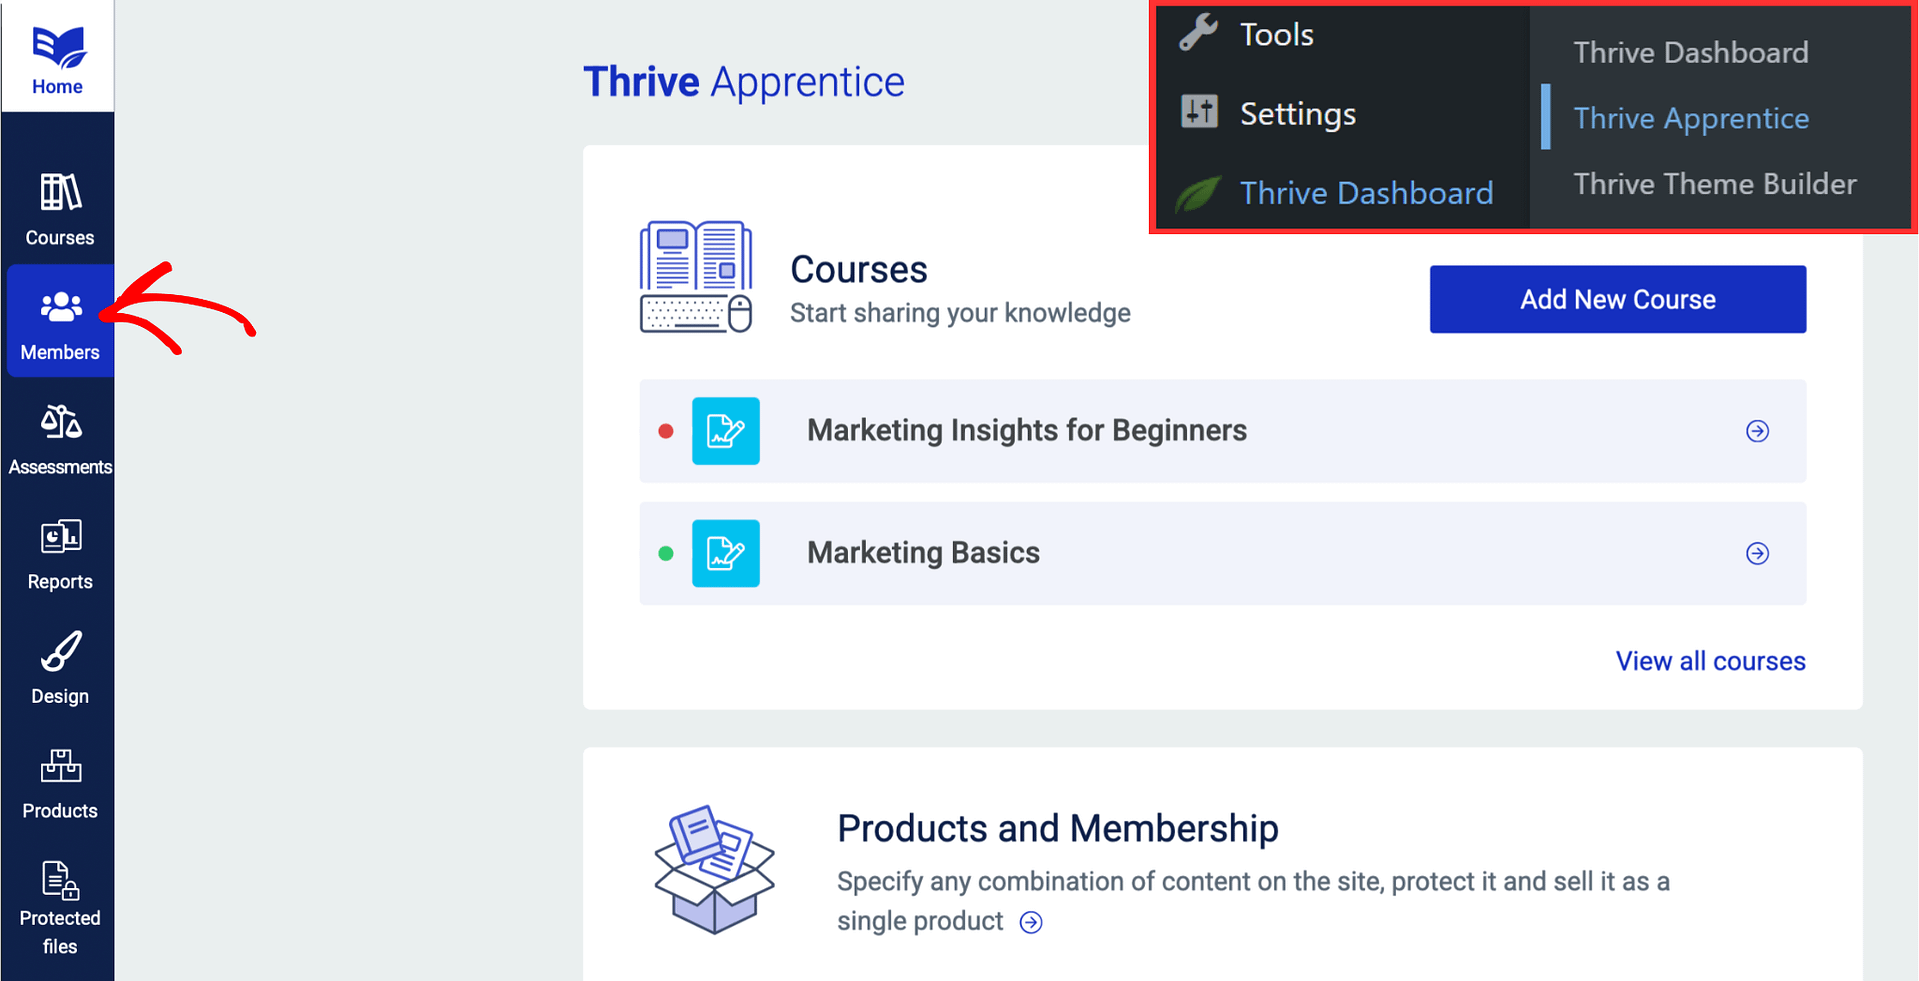Toggle the green status dot for Marketing Basics
The height and width of the screenshot is (981, 1919).
[x=667, y=553]
